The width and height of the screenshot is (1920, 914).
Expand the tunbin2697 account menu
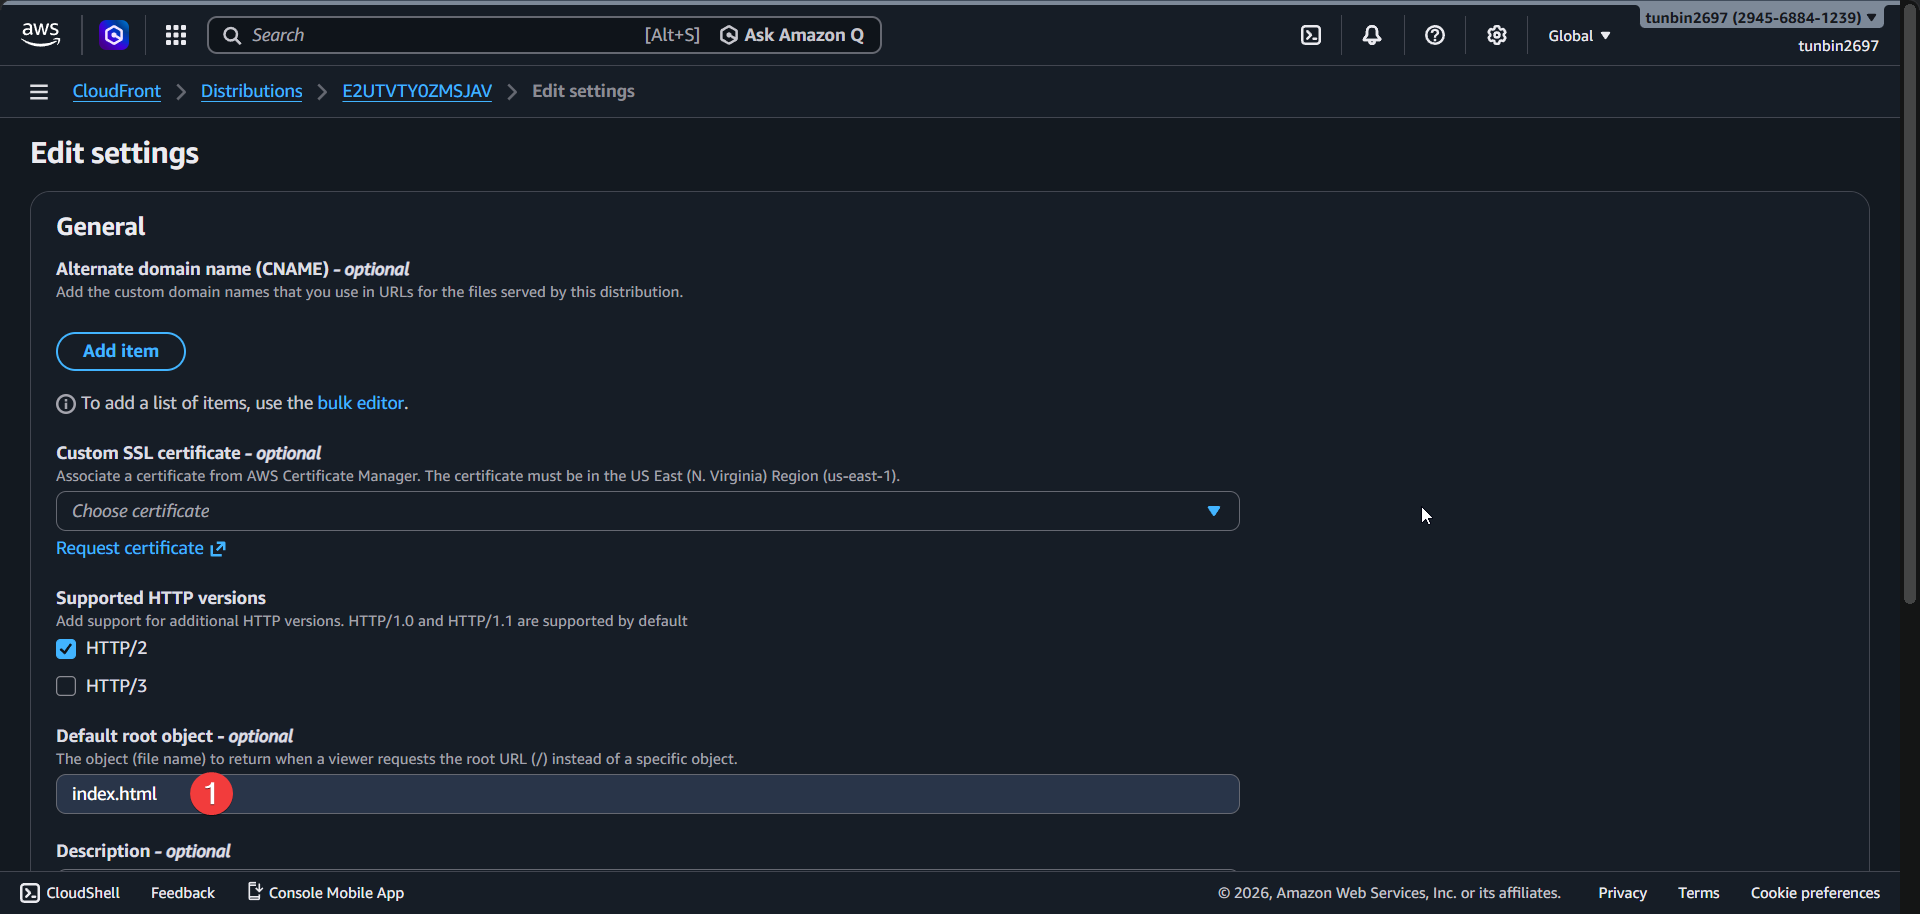pyautogui.click(x=1758, y=17)
